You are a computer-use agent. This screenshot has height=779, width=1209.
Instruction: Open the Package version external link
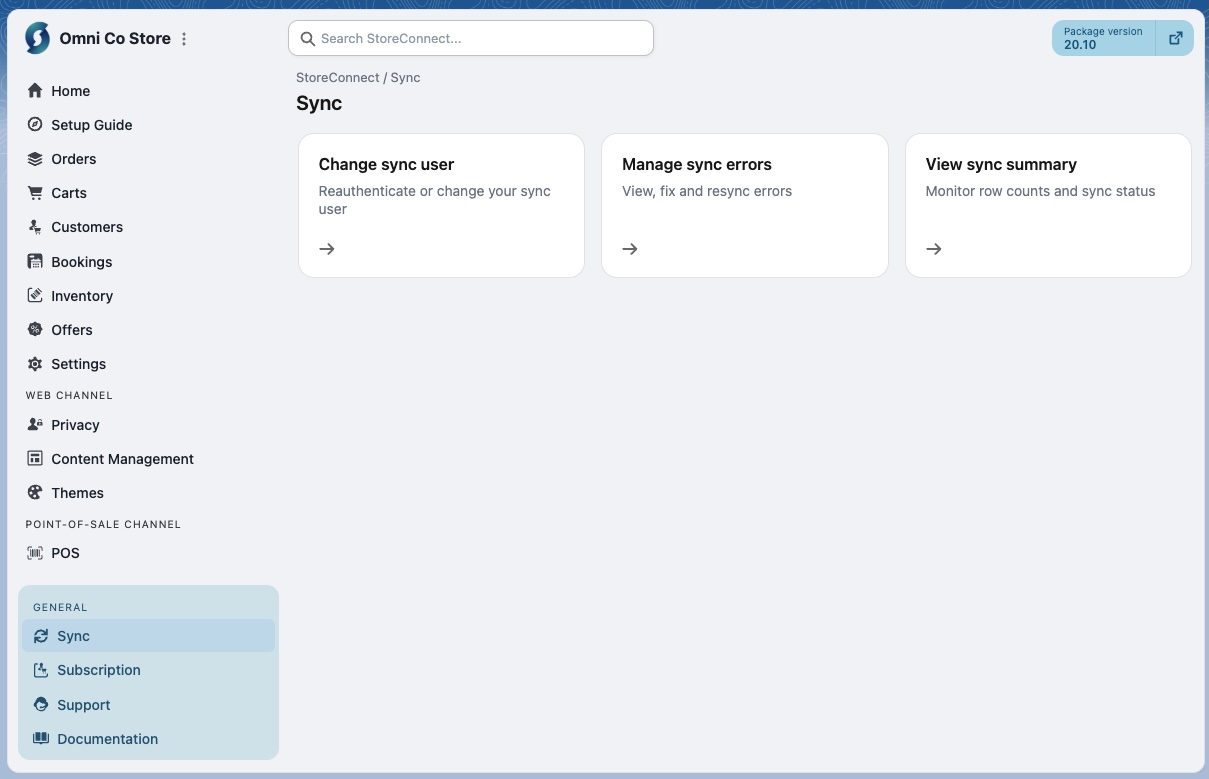tap(1175, 37)
